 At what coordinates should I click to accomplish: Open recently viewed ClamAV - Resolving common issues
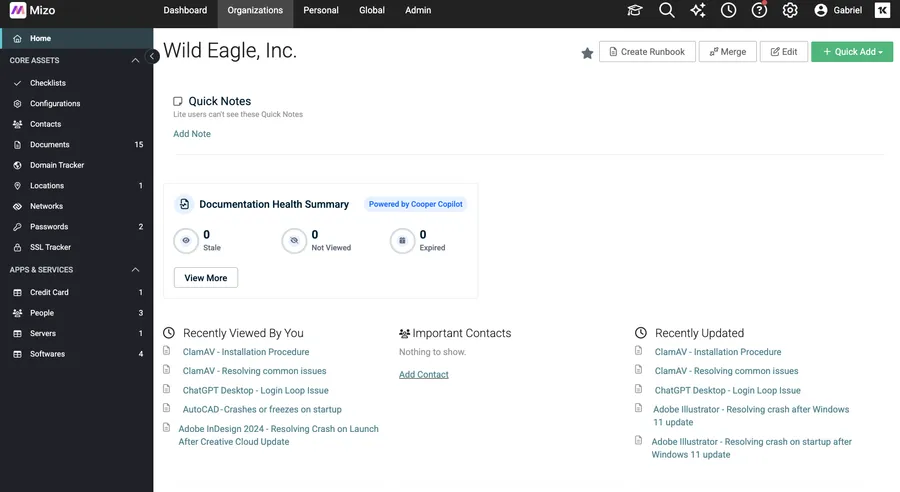point(254,371)
